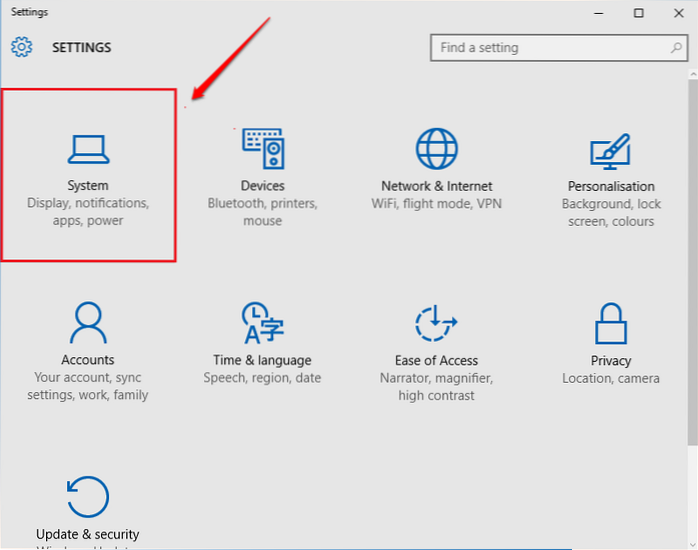
Task: Open the Privacy padlock icon
Action: click(610, 323)
